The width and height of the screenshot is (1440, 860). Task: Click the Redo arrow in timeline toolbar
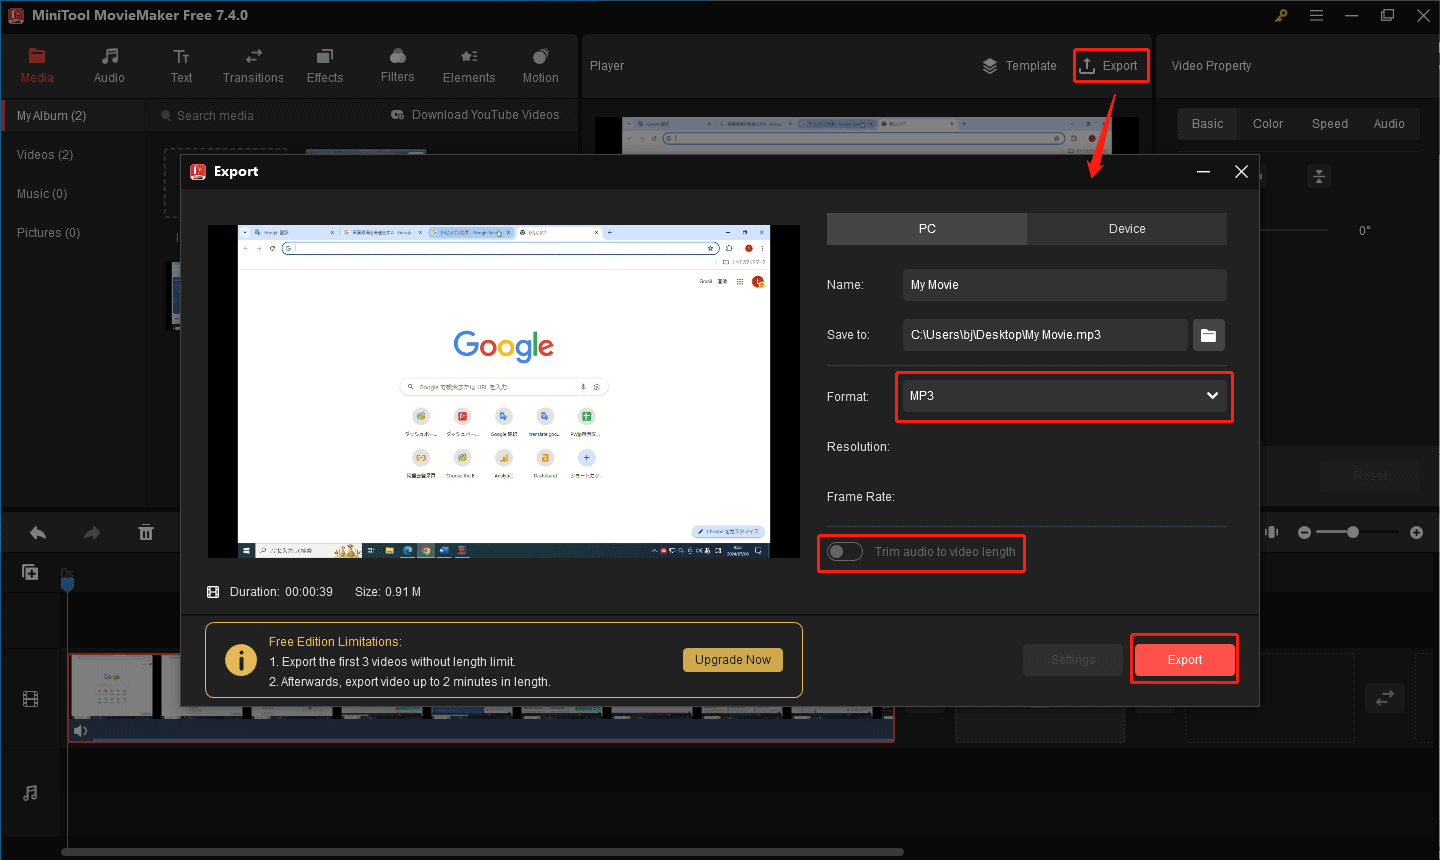92,533
